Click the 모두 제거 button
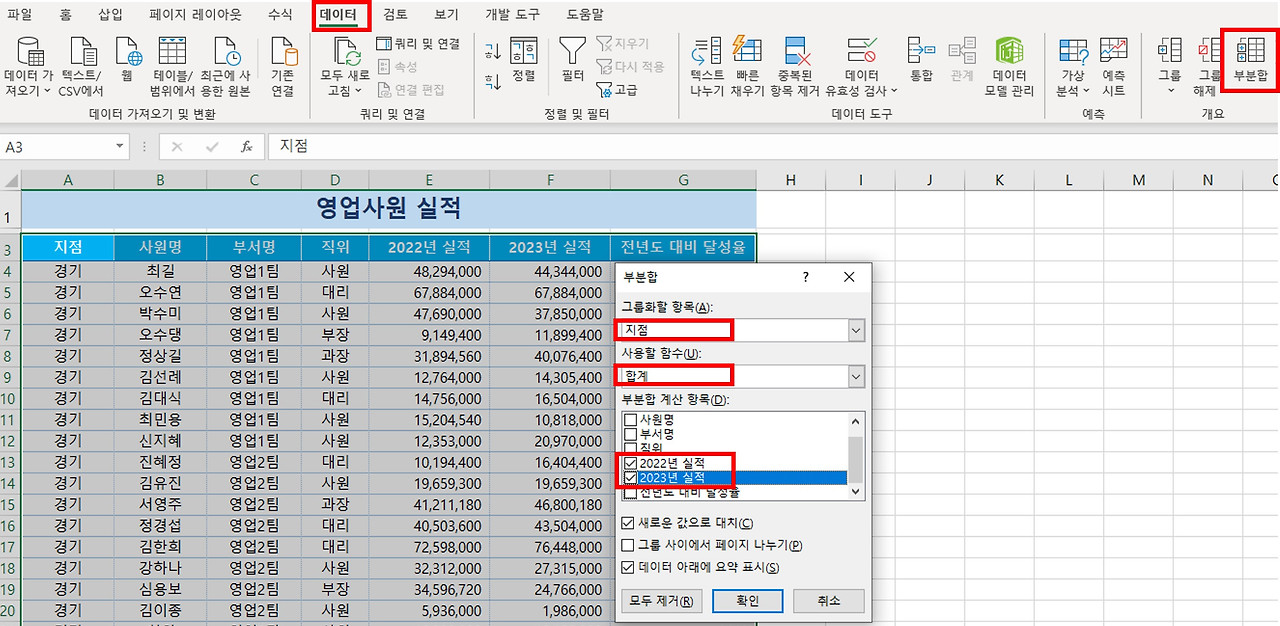This screenshot has height=626, width=1280. pyautogui.click(x=661, y=601)
